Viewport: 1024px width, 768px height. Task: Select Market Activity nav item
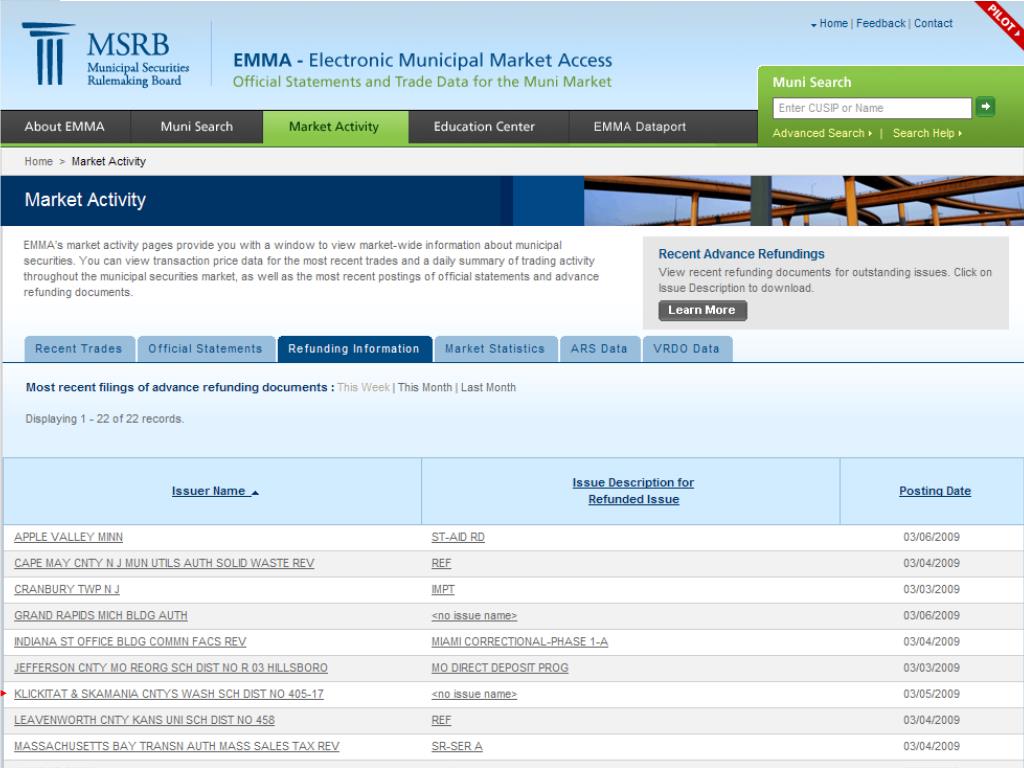tap(335, 127)
